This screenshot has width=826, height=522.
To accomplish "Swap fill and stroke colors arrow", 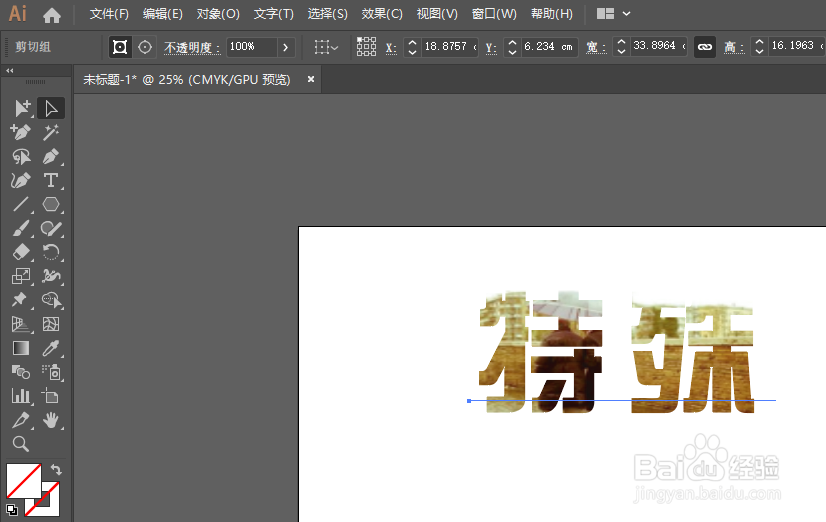I will (x=56, y=469).
